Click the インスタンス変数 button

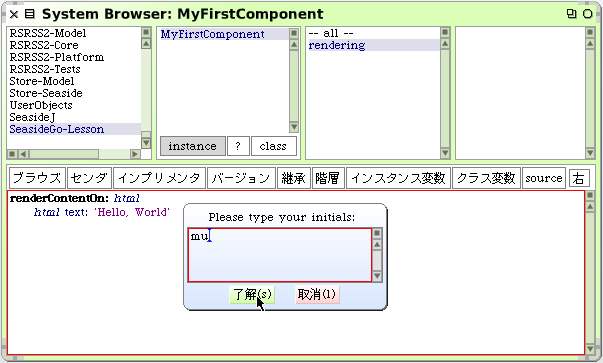coord(398,178)
